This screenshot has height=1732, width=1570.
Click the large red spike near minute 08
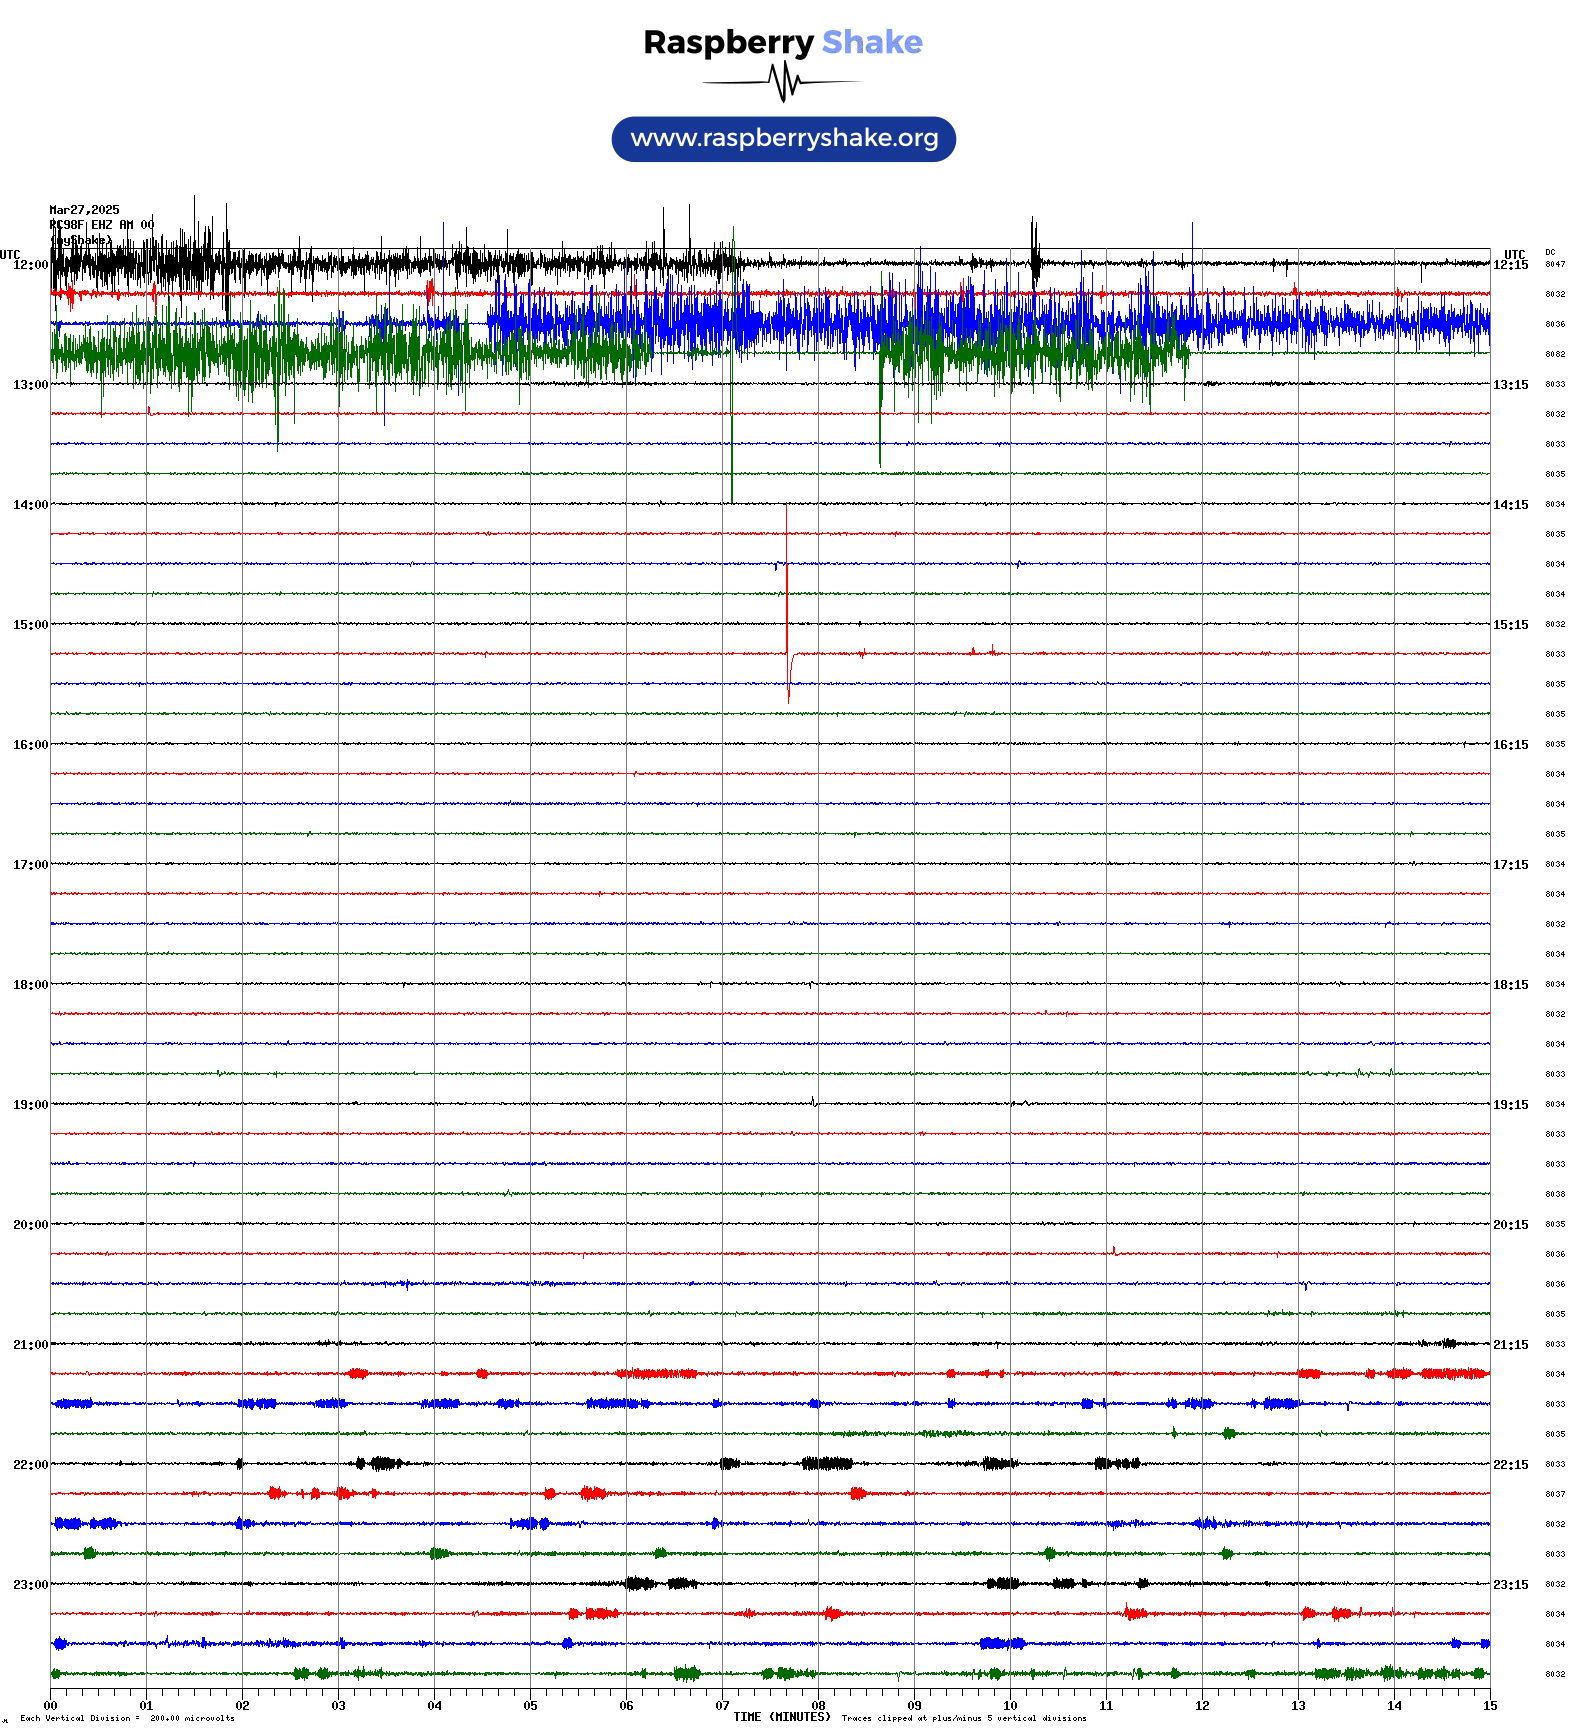[x=787, y=604]
